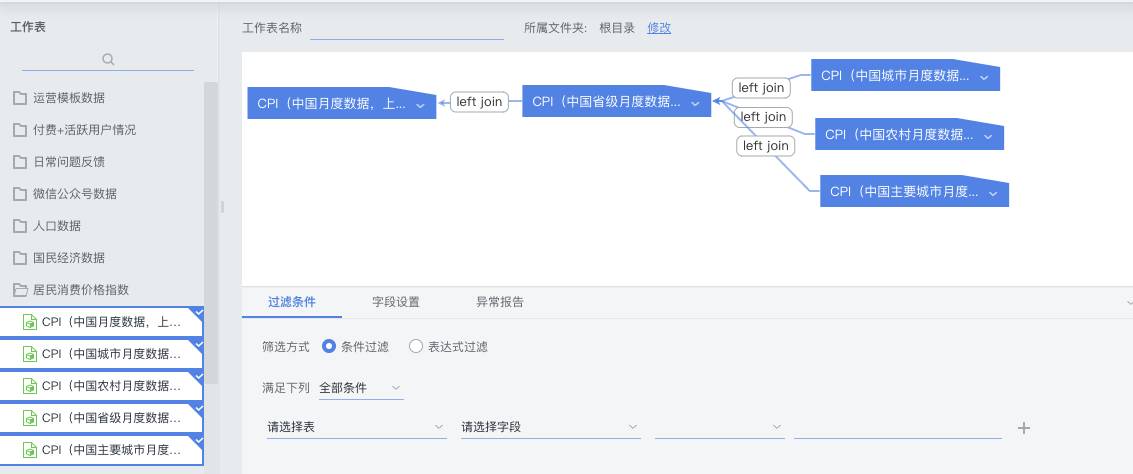Click the left join label to 城市月度数据 node

[x=761, y=88]
